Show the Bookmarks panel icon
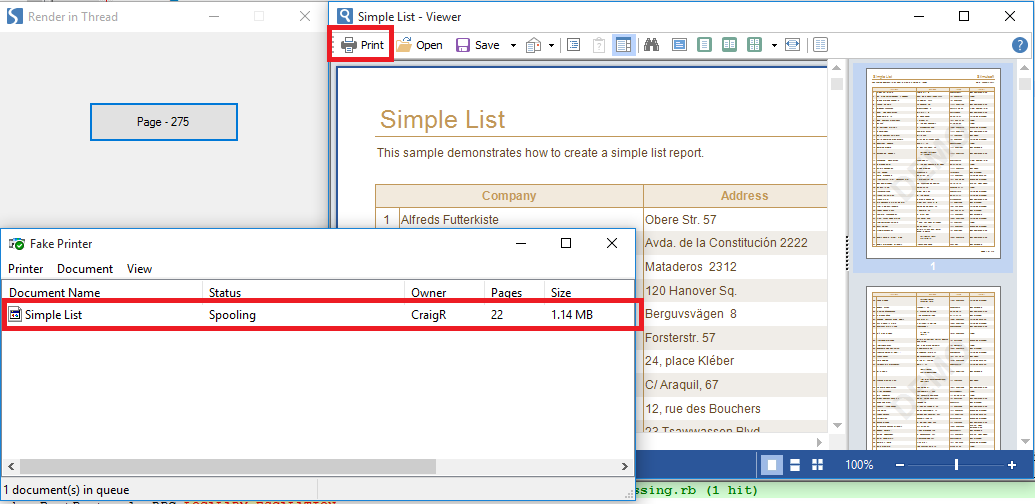 [x=574, y=45]
